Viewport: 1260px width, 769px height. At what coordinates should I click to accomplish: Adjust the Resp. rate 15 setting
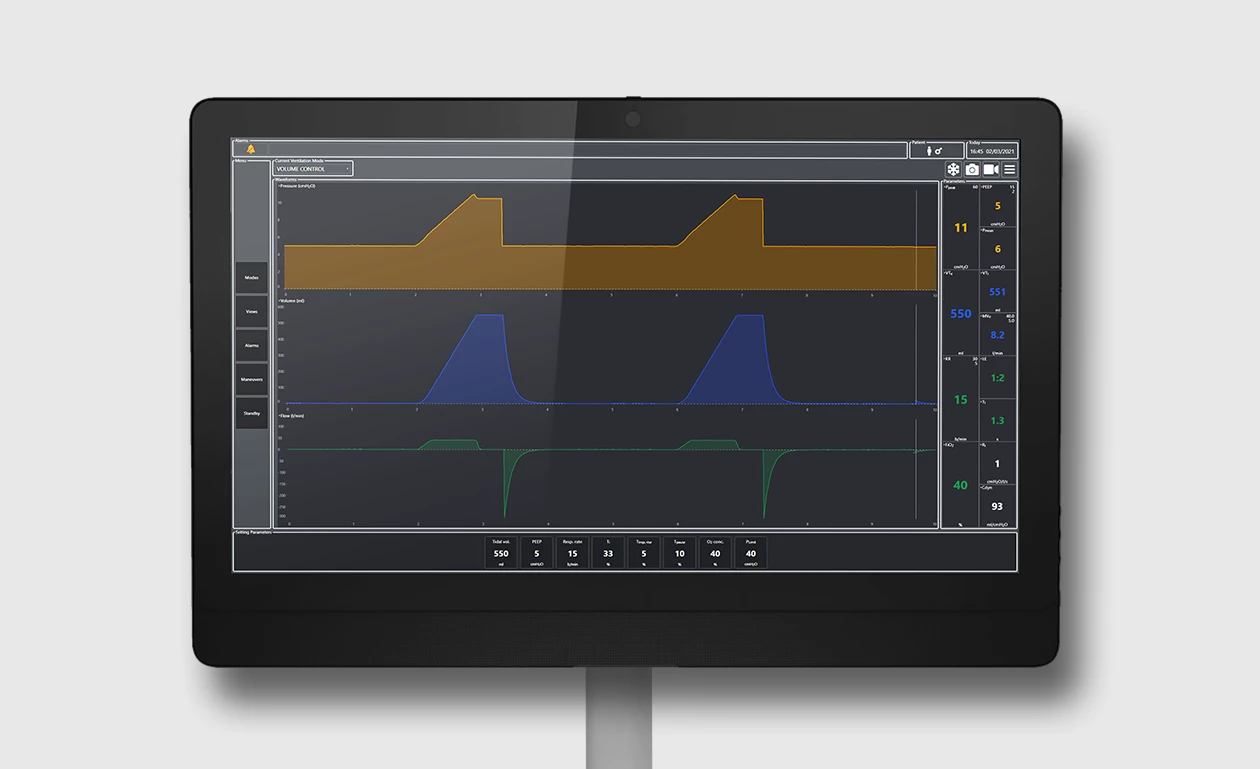[572, 553]
